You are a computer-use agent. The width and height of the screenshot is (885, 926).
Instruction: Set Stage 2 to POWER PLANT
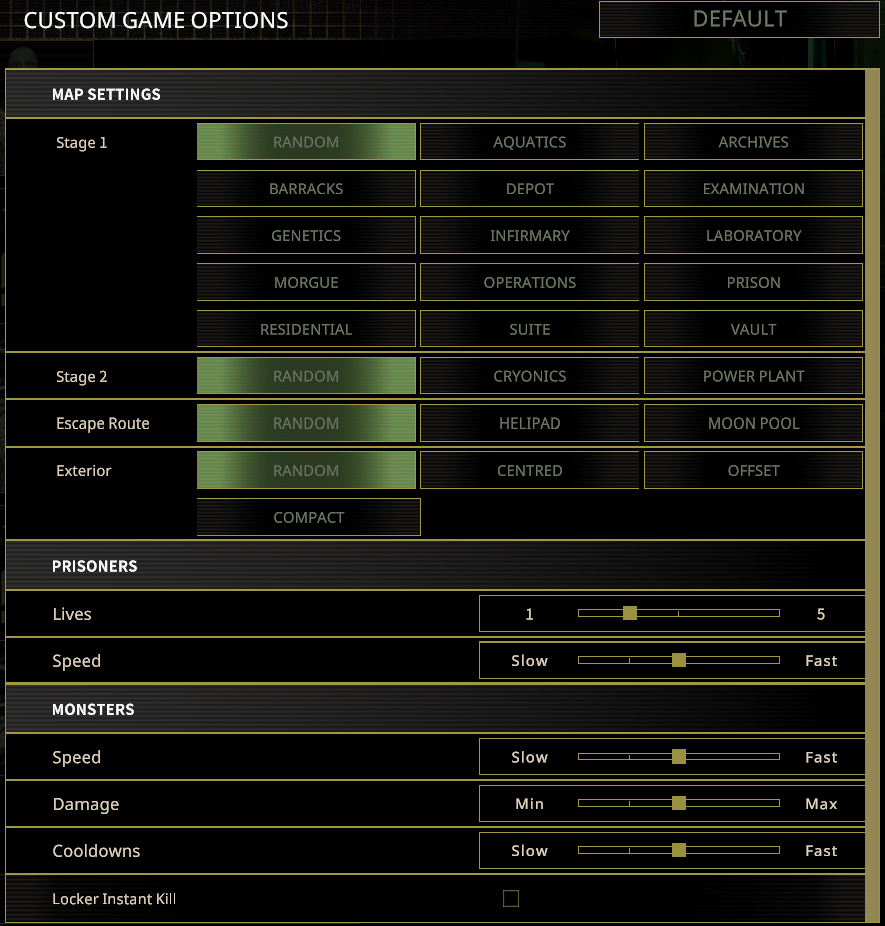tap(753, 377)
